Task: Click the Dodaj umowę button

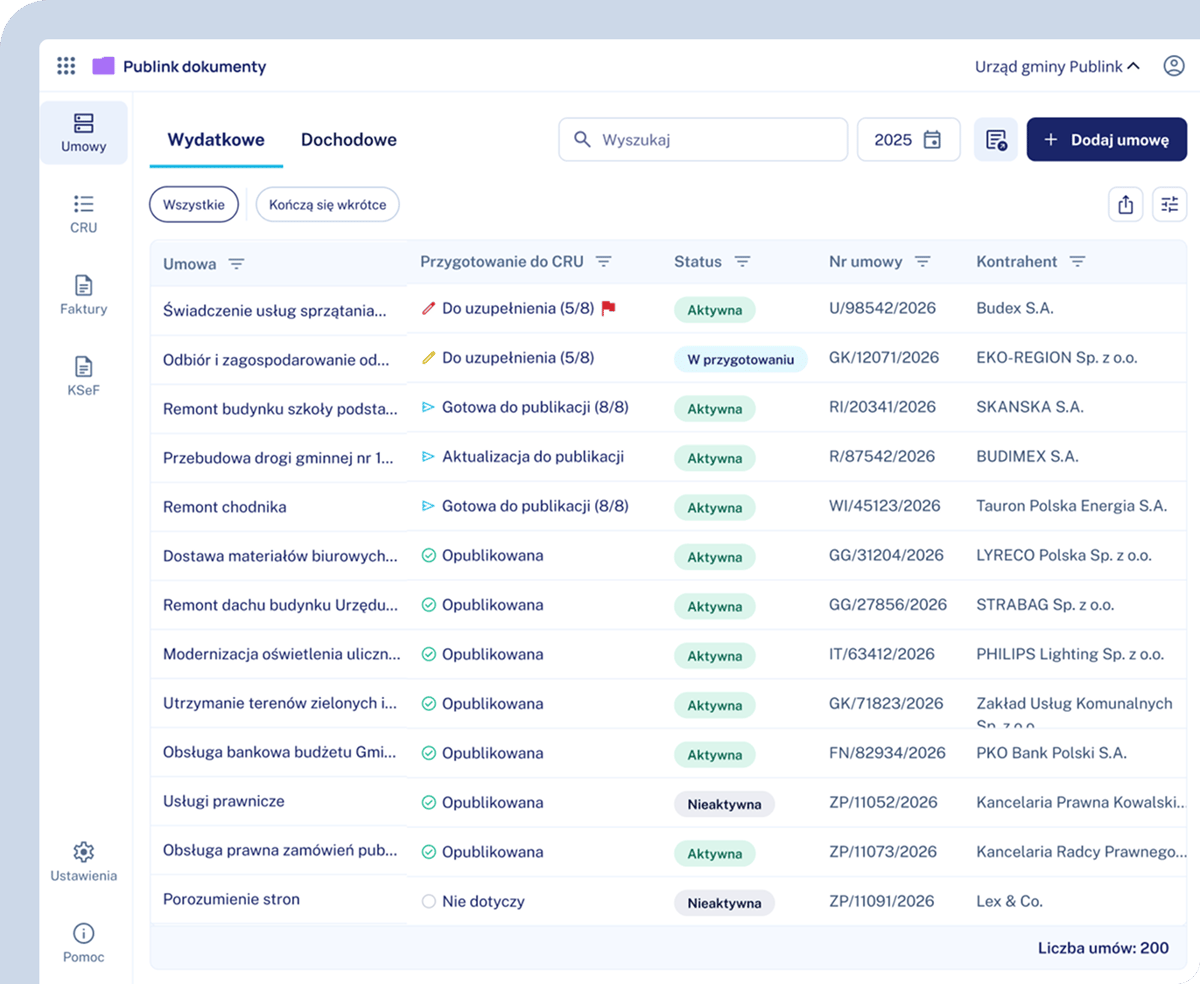Action: coord(1107,140)
